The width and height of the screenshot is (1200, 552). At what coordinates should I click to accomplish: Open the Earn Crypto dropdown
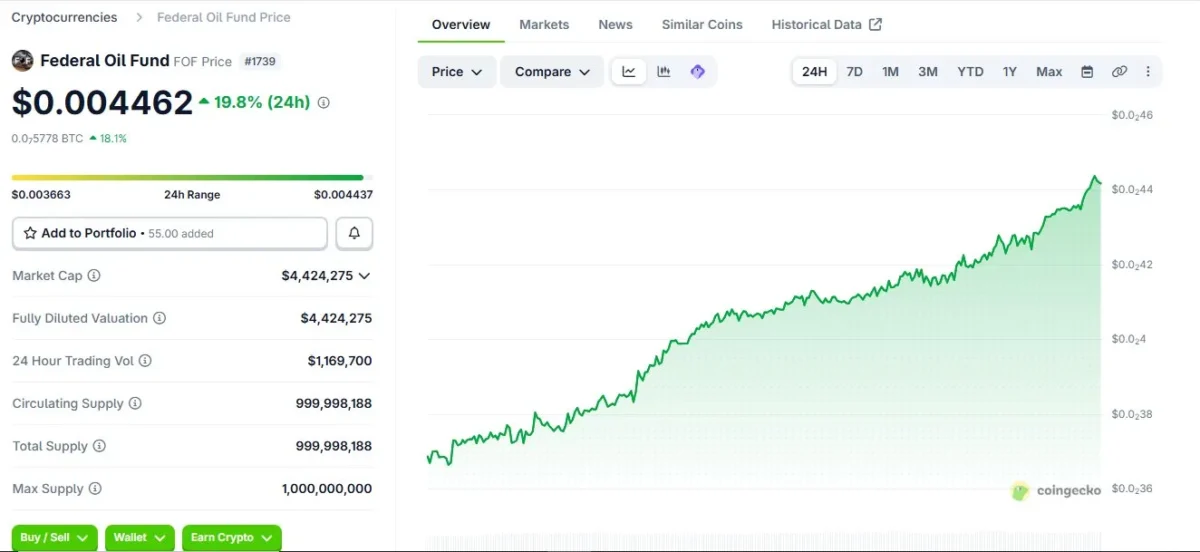click(x=232, y=538)
